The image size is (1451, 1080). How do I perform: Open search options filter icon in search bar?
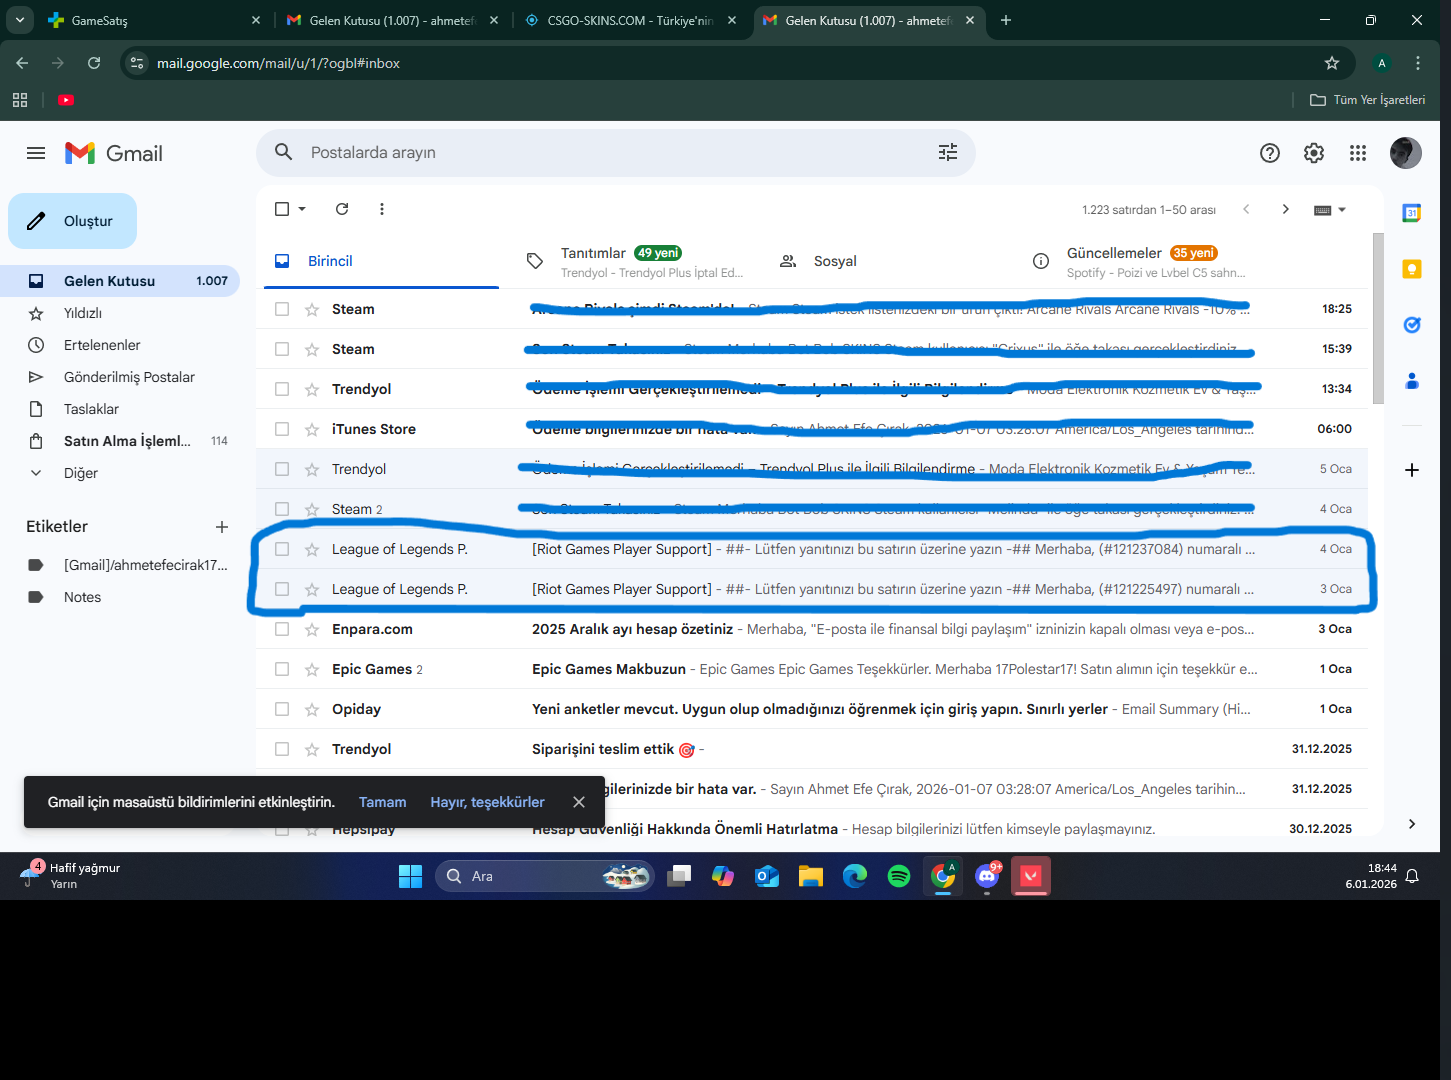[948, 152]
